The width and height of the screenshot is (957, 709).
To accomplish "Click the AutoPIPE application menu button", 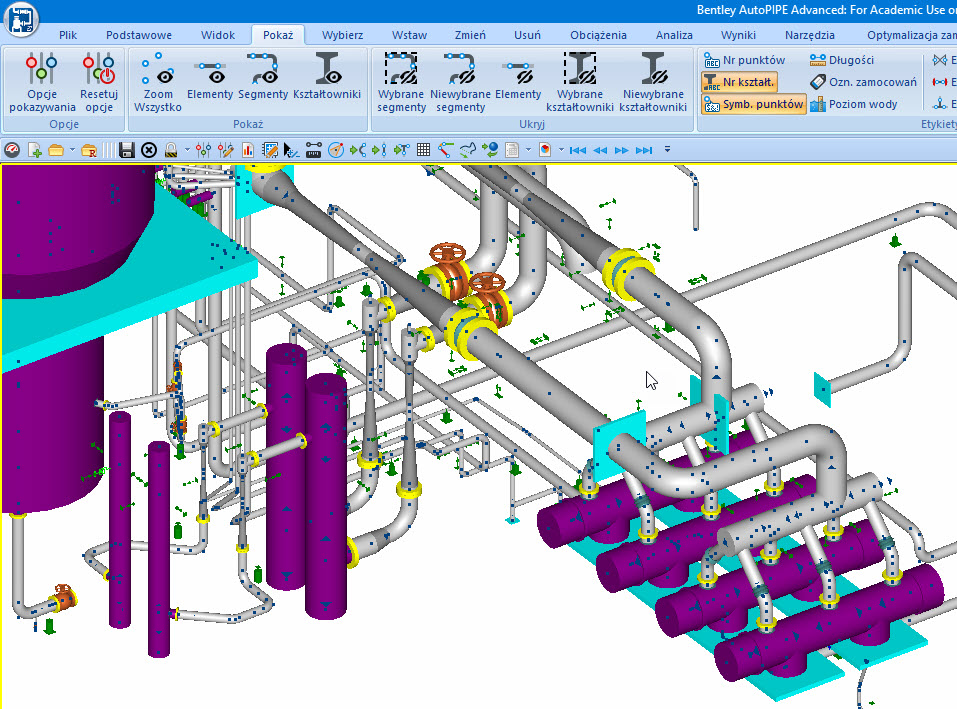I will pos(21,18).
